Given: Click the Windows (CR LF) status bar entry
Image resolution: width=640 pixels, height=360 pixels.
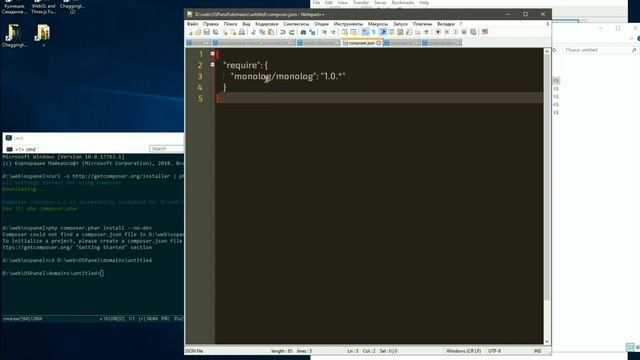Looking at the screenshot, I should tap(463, 351).
